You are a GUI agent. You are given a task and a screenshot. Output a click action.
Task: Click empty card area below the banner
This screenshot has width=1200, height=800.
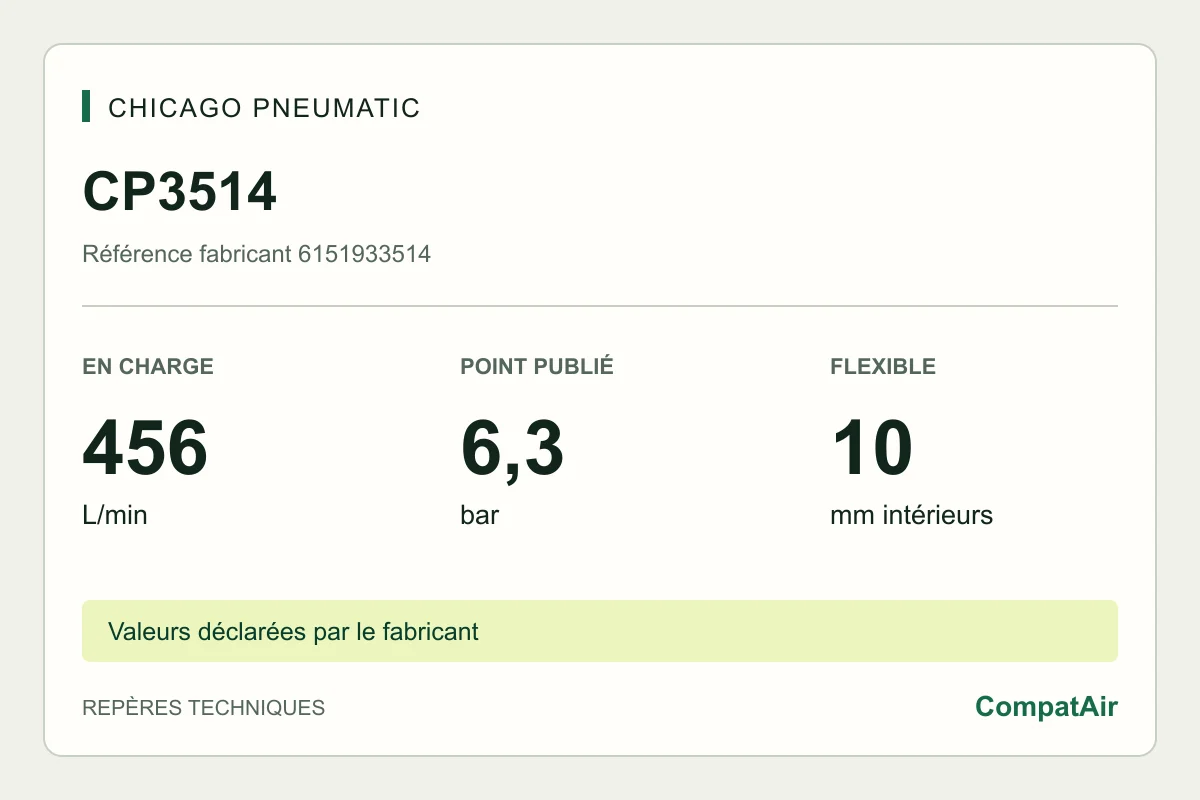tap(650, 708)
